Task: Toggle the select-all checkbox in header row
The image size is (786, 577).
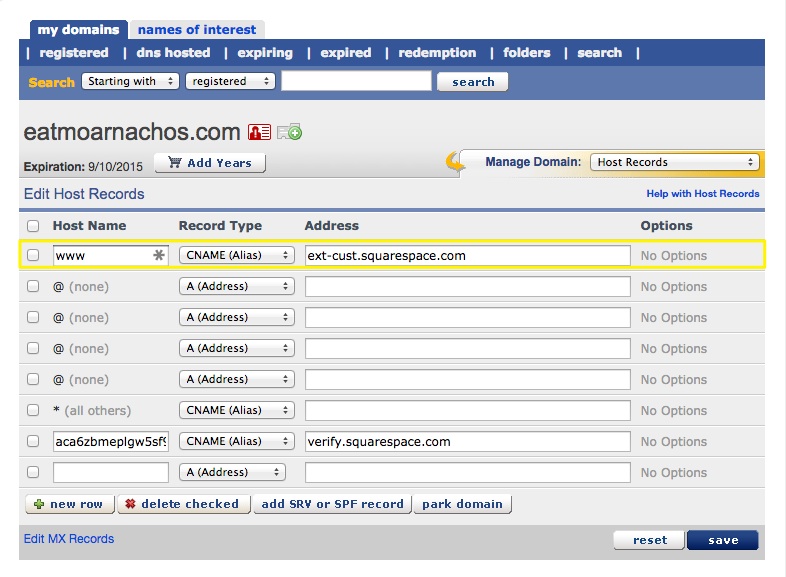Action: tap(33, 226)
